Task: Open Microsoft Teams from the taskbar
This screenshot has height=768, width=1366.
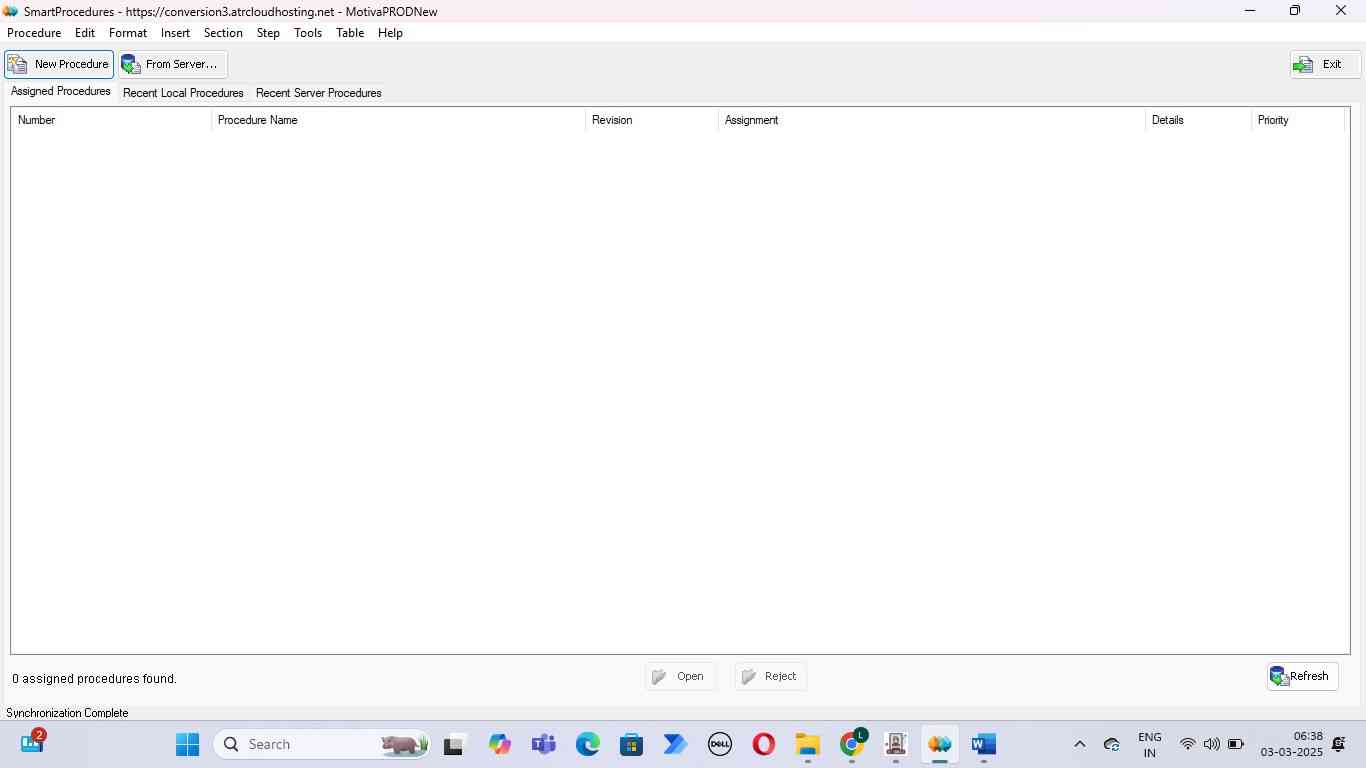Action: 544,745
